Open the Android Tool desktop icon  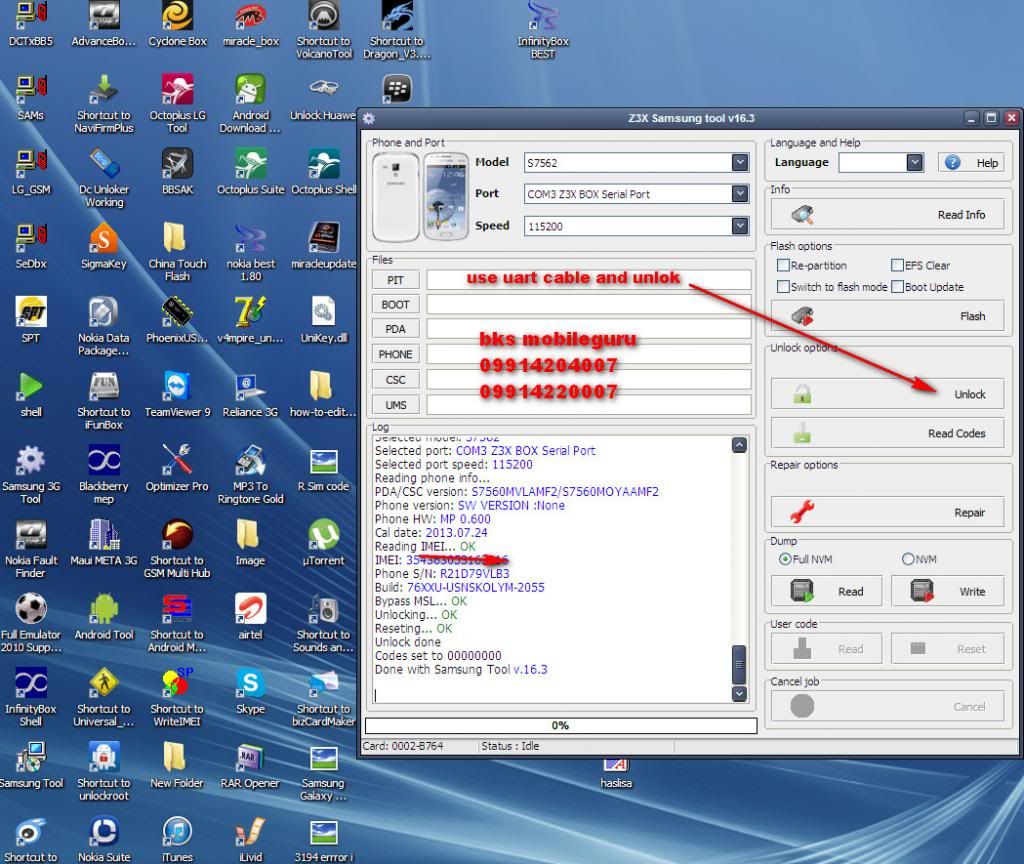[103, 616]
